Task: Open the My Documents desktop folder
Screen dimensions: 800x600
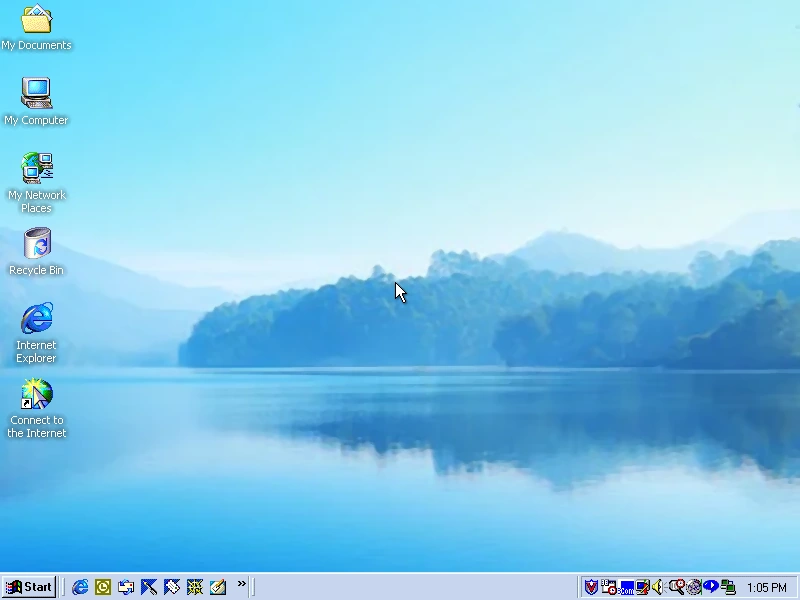Action: [x=36, y=27]
